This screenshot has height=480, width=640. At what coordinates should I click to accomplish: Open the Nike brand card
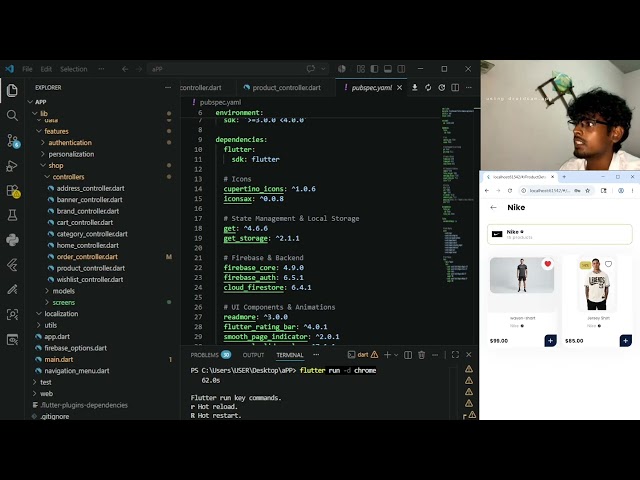point(560,234)
